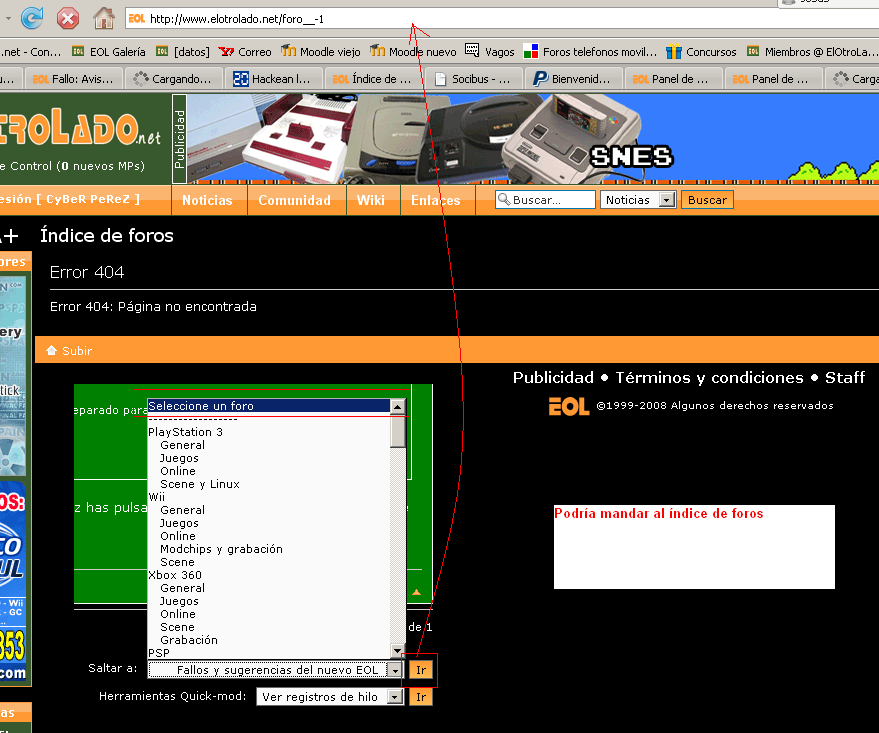Select 'PlayStation 3' in forum list

269,432
